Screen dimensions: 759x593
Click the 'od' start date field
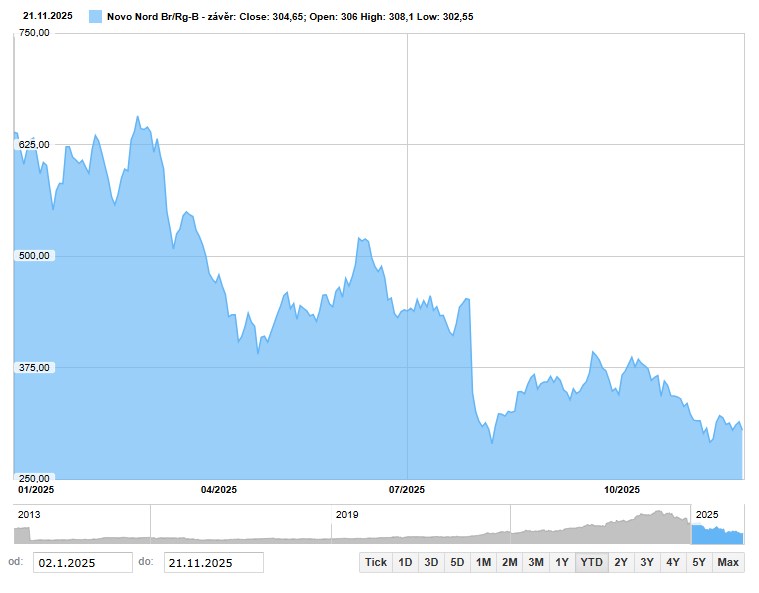[82, 563]
